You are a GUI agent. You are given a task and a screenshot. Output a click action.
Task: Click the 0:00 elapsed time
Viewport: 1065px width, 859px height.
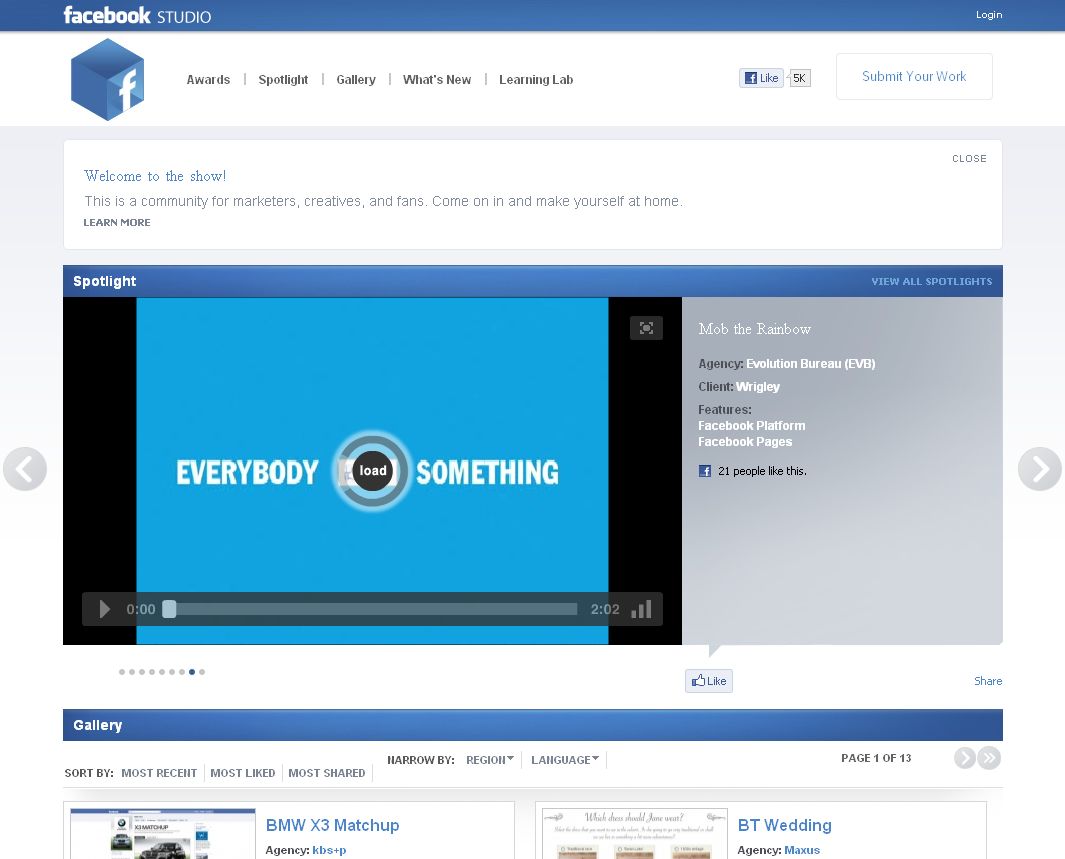point(141,609)
